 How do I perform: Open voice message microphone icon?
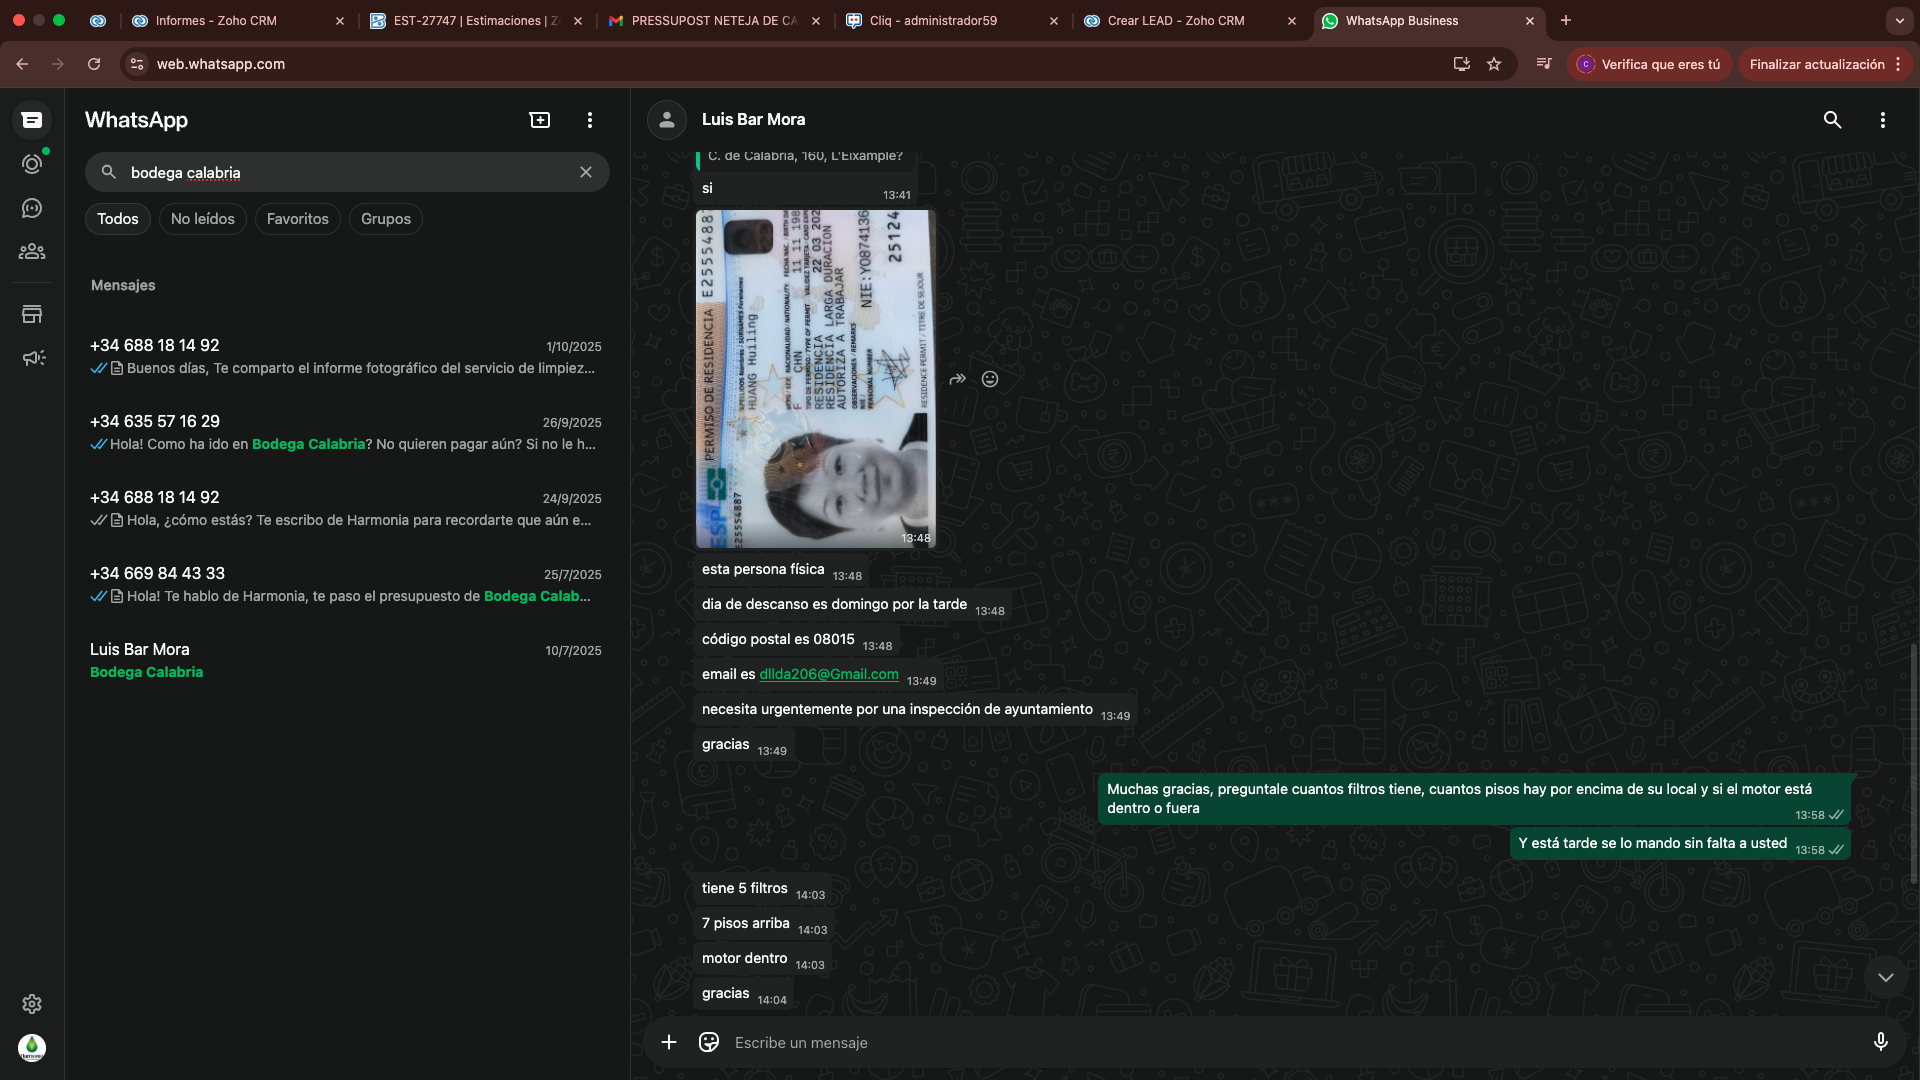click(1880, 1042)
